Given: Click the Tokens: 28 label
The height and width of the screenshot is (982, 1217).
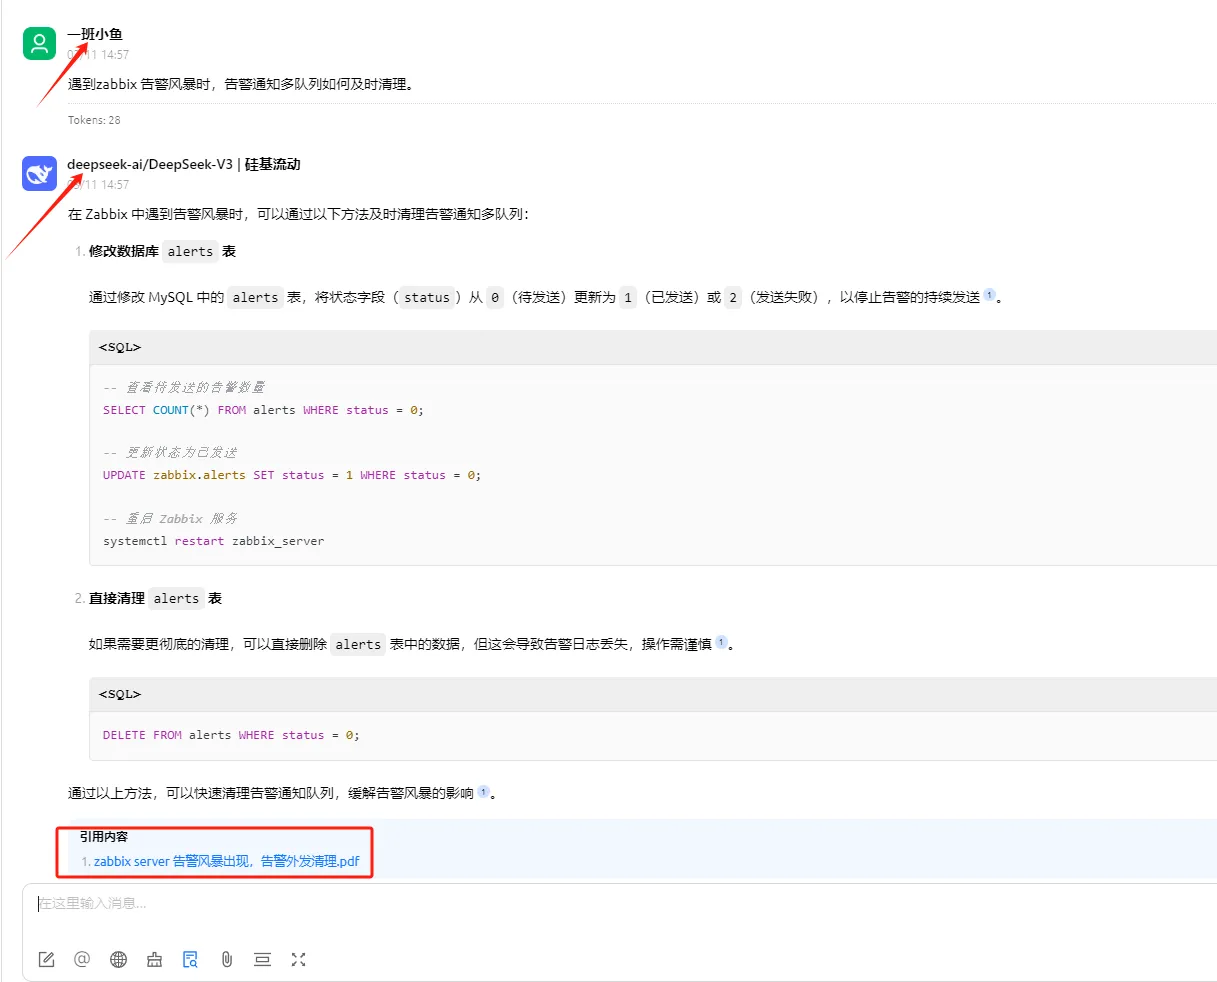Looking at the screenshot, I should point(94,120).
